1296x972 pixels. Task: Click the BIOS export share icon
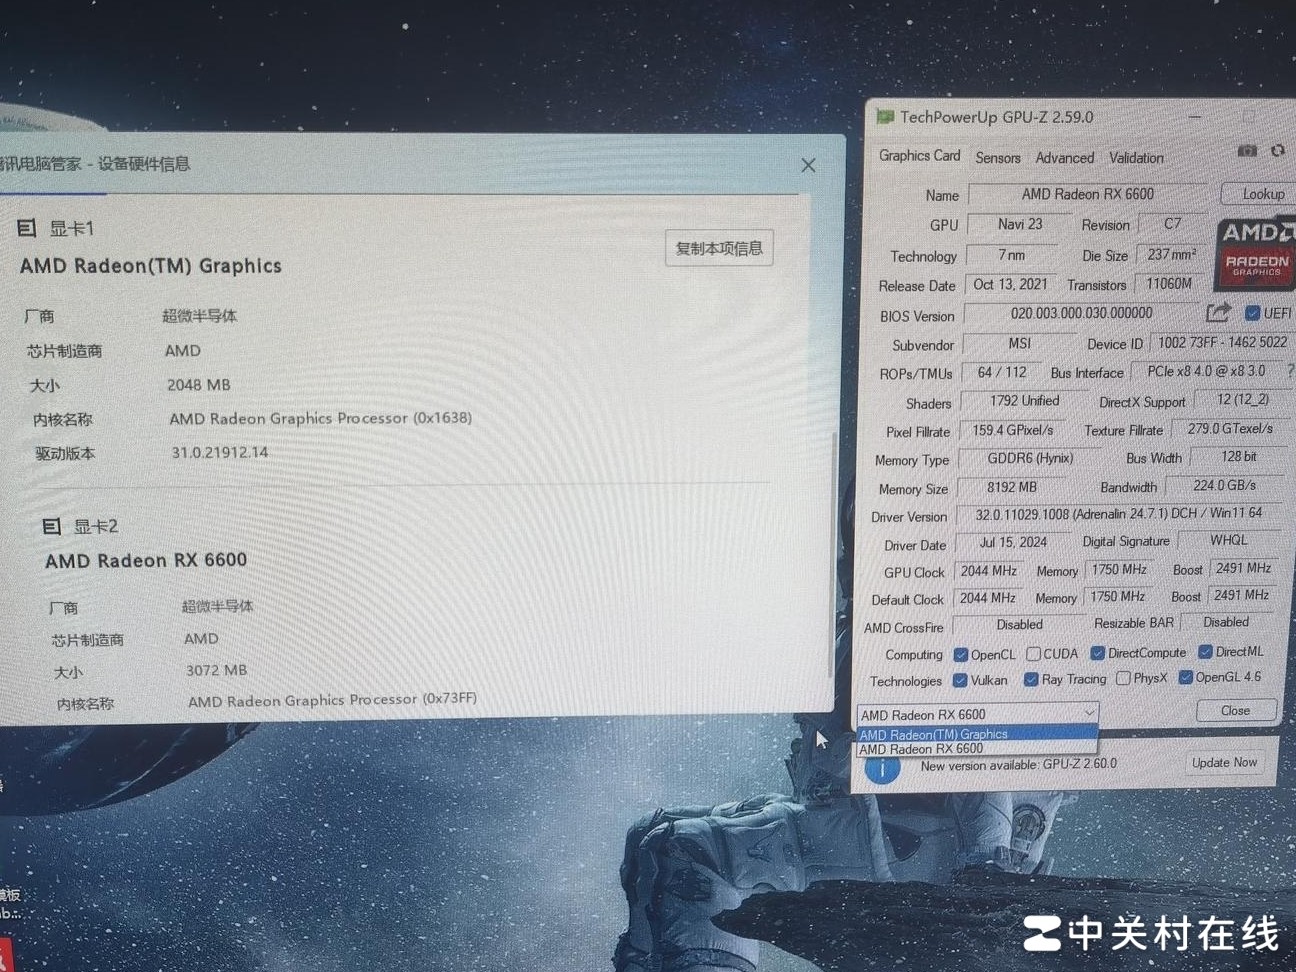click(1217, 313)
